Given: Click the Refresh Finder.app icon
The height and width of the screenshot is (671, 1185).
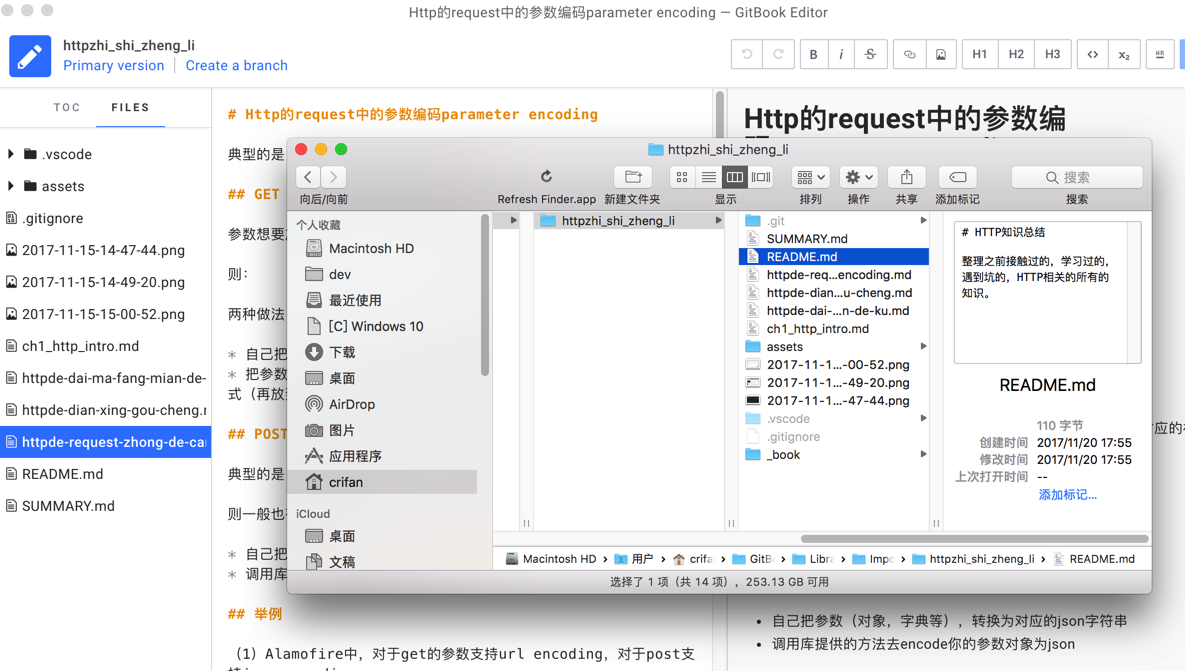Looking at the screenshot, I should pyautogui.click(x=546, y=177).
